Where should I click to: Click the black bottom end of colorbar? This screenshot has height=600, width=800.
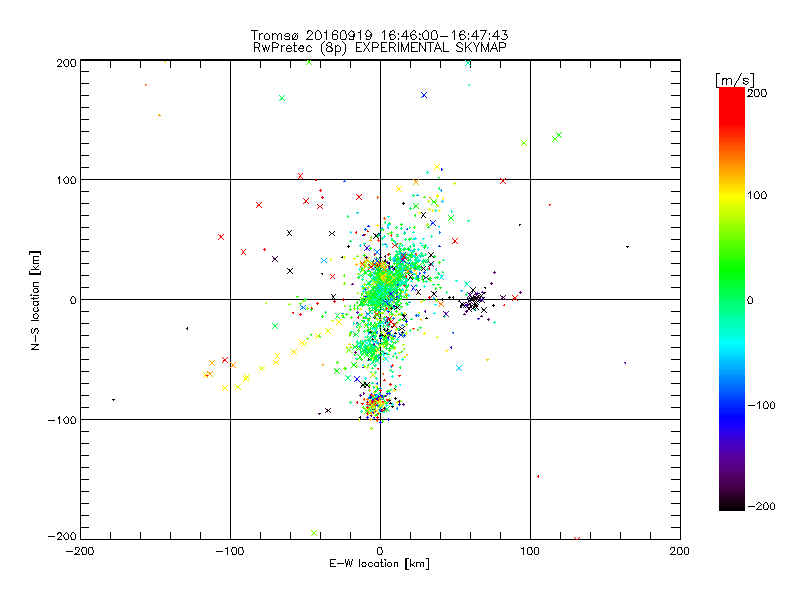[731, 504]
